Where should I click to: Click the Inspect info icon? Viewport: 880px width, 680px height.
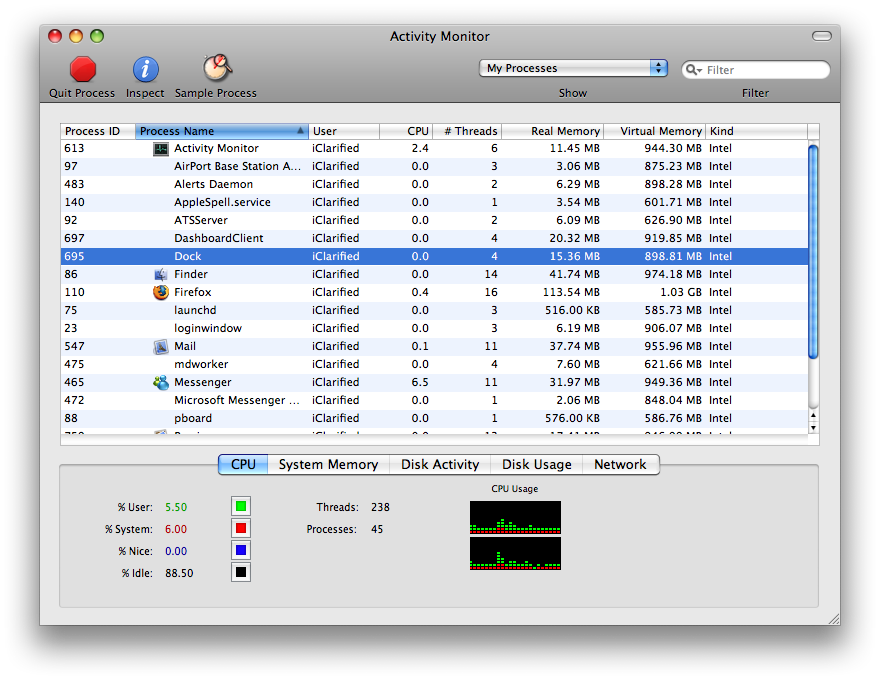tap(145, 69)
